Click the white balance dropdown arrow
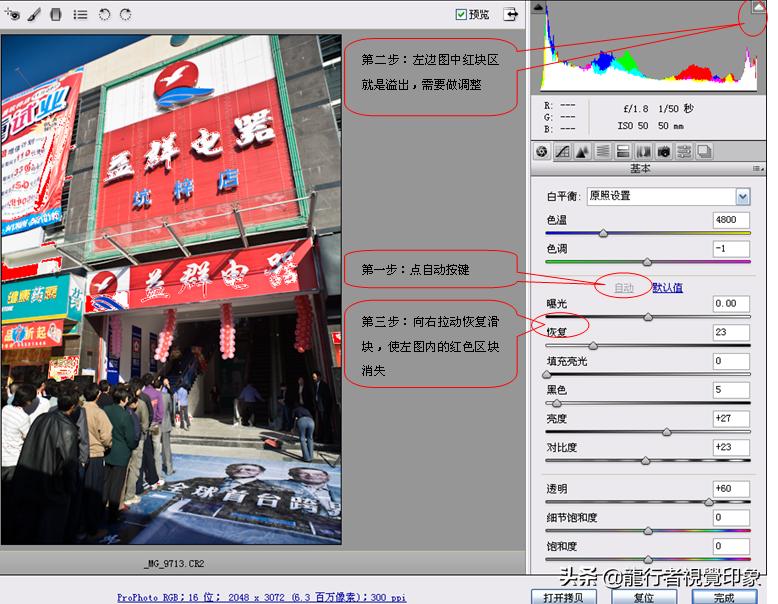Screen dimensions: 778x604 tap(743, 197)
